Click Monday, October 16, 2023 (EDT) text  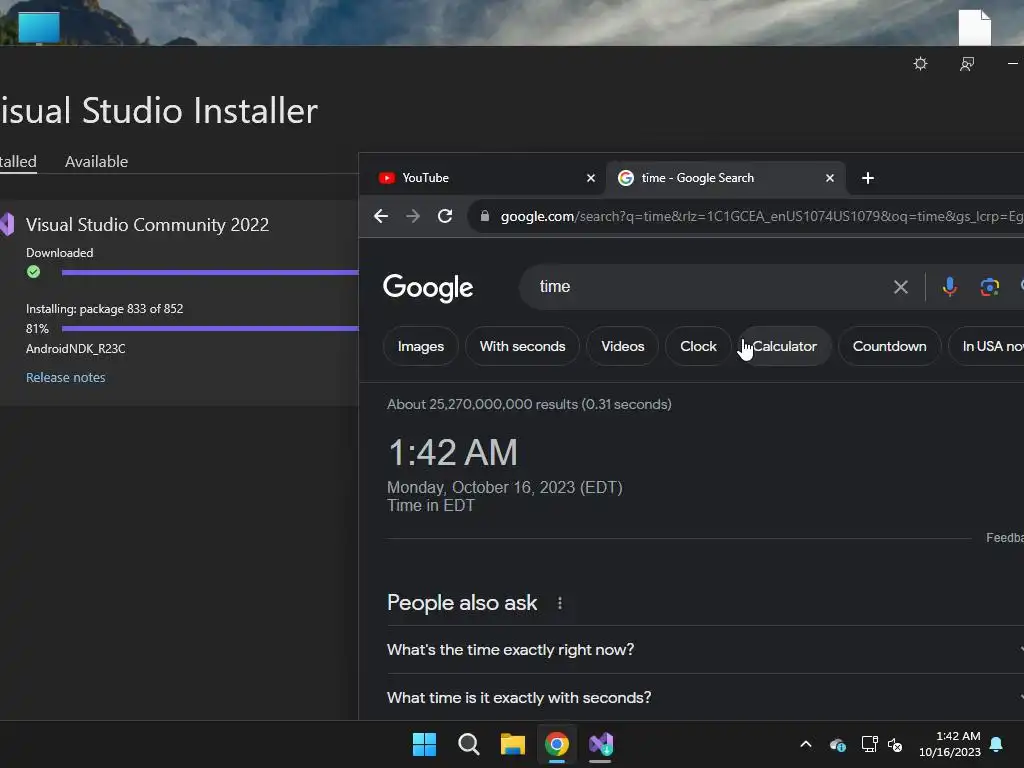[505, 487]
